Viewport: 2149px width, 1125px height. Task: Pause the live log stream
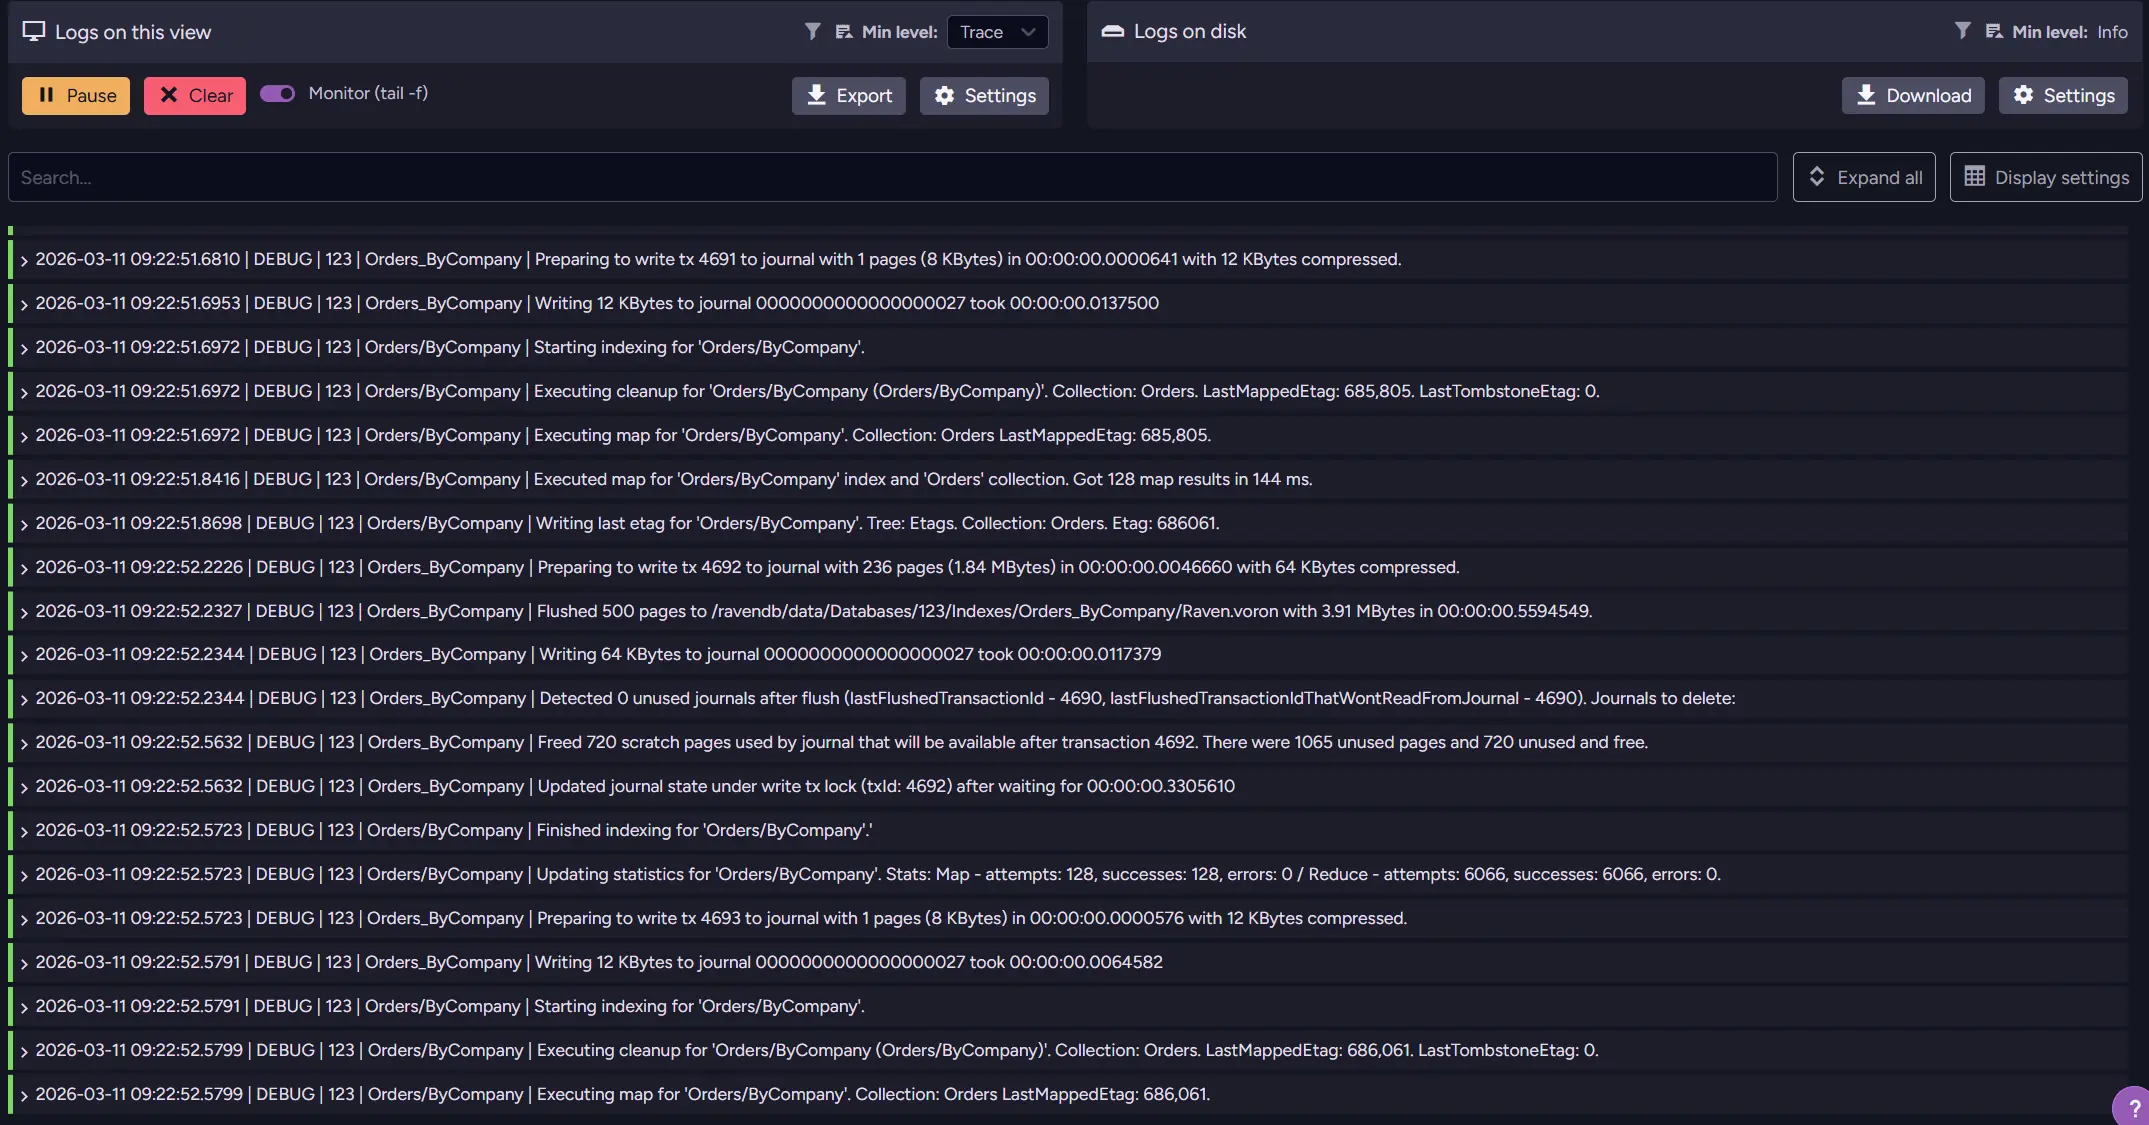point(76,96)
